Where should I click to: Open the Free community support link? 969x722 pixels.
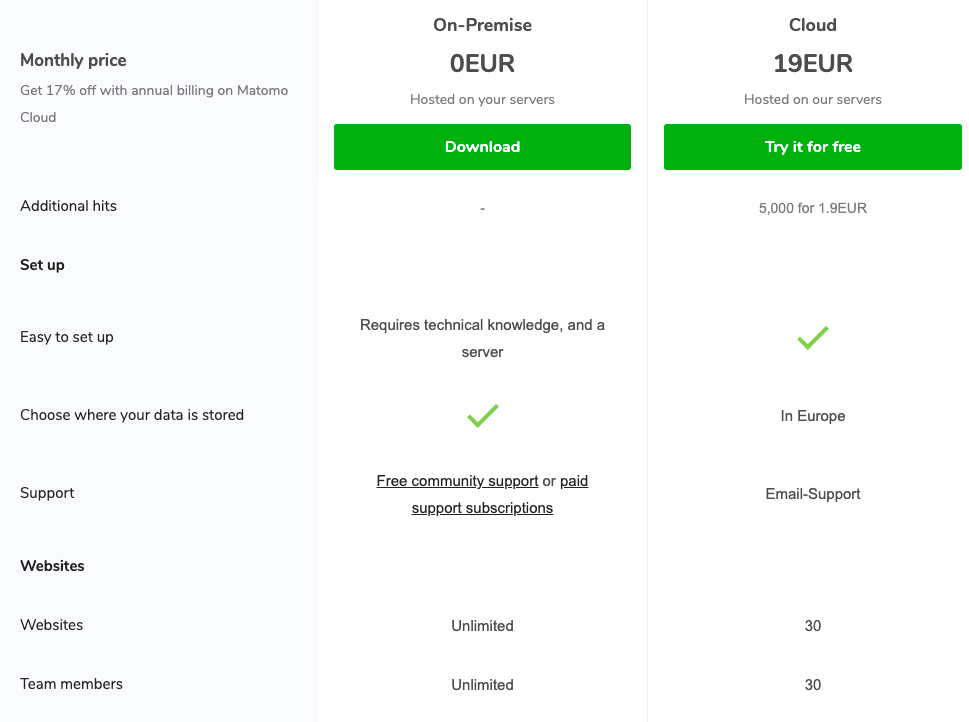point(457,481)
